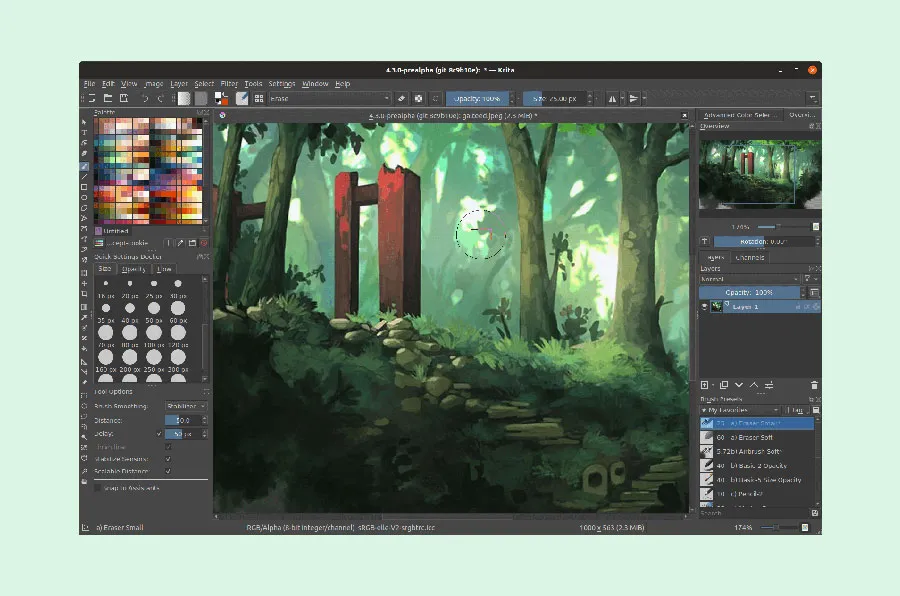Open the Filter menu
The height and width of the screenshot is (596, 900).
(x=228, y=83)
